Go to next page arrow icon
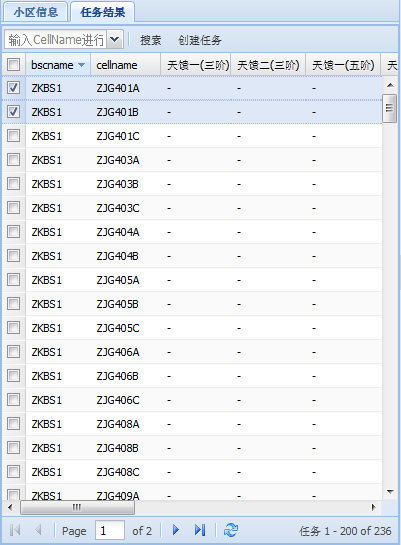Image resolution: width=401 pixels, height=545 pixels. point(176,530)
